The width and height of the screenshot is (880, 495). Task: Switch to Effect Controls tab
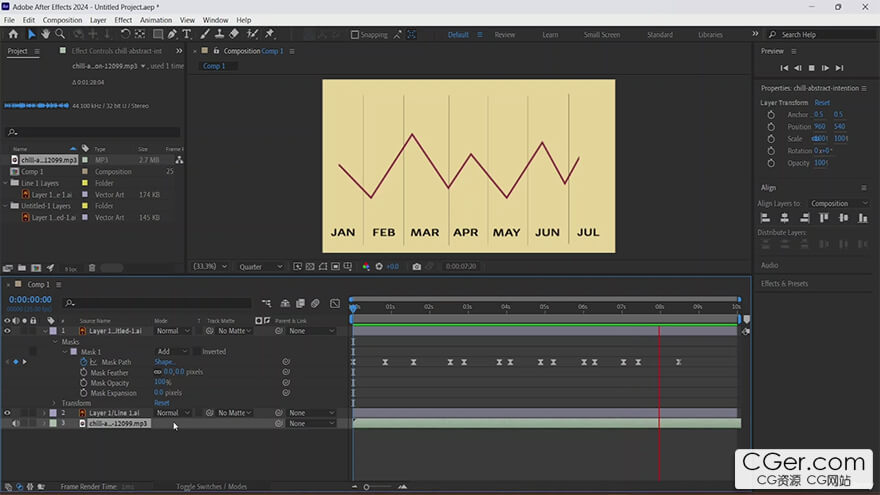(x=117, y=51)
